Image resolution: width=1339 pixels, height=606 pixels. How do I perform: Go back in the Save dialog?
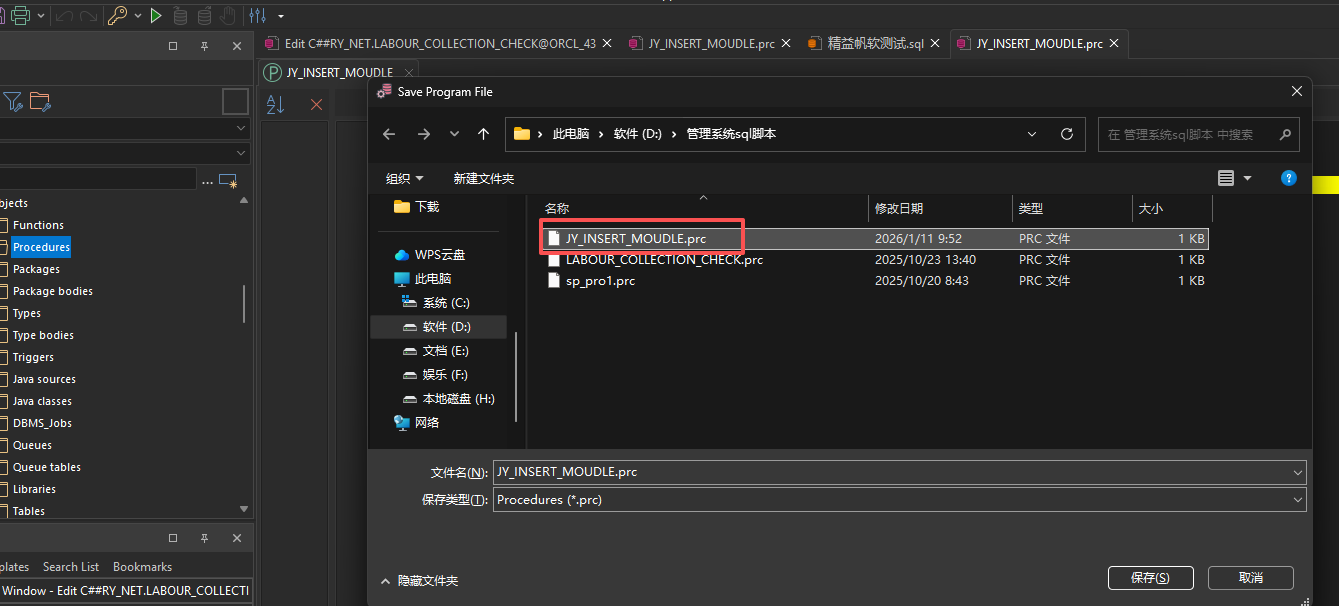click(389, 134)
